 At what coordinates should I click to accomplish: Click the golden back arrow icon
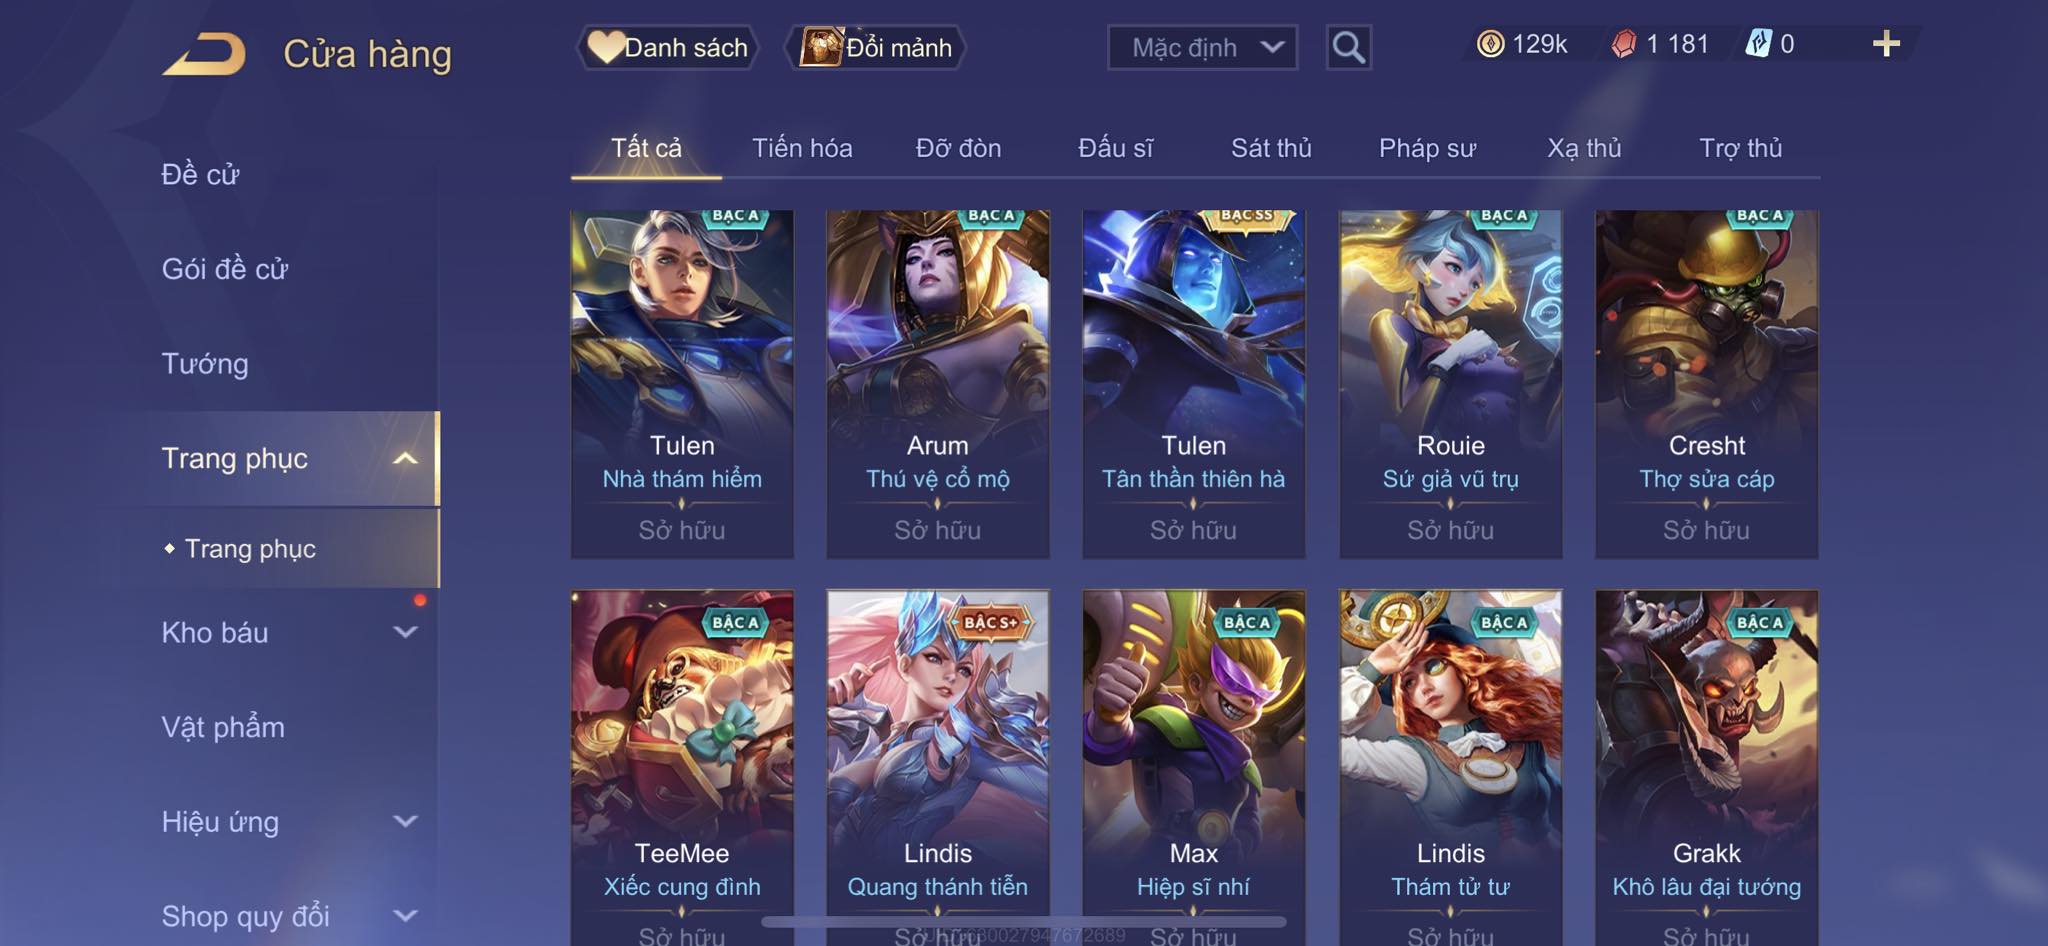(204, 54)
